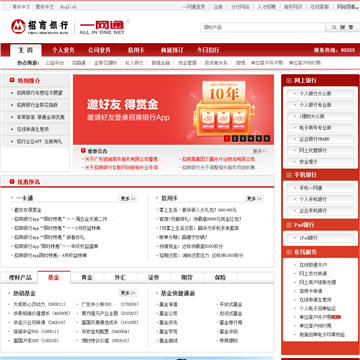Go to 主页 navigation tab
Viewport: 360px width, 360px height.
click(x=26, y=50)
